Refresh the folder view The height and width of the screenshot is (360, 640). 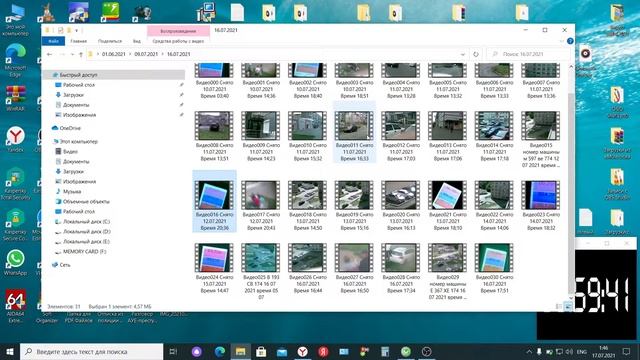476,54
